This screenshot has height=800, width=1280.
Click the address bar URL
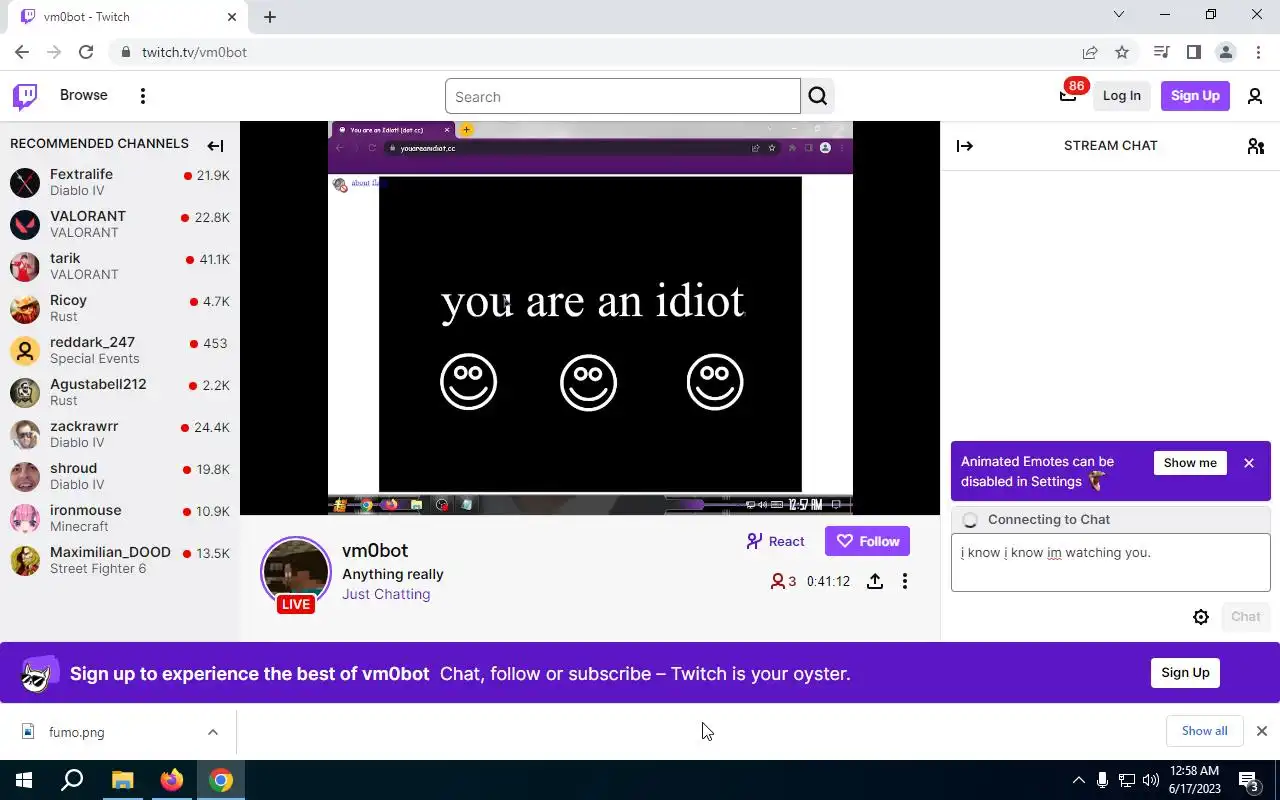click(x=194, y=52)
